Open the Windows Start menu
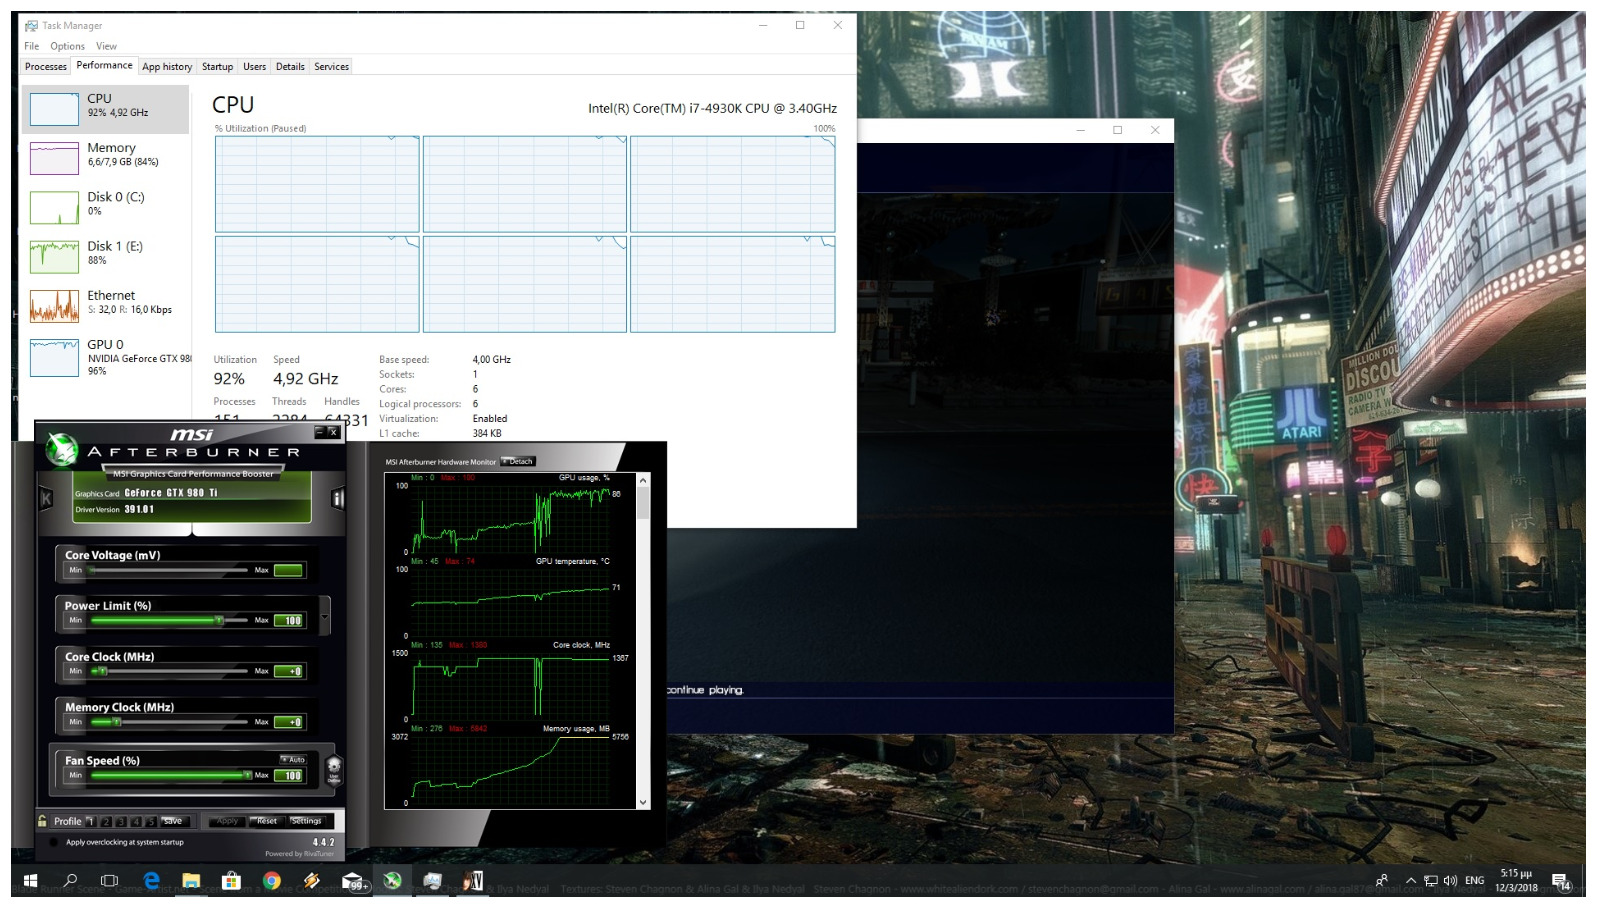This screenshot has height=907, width=1597. pyautogui.click(x=30, y=880)
